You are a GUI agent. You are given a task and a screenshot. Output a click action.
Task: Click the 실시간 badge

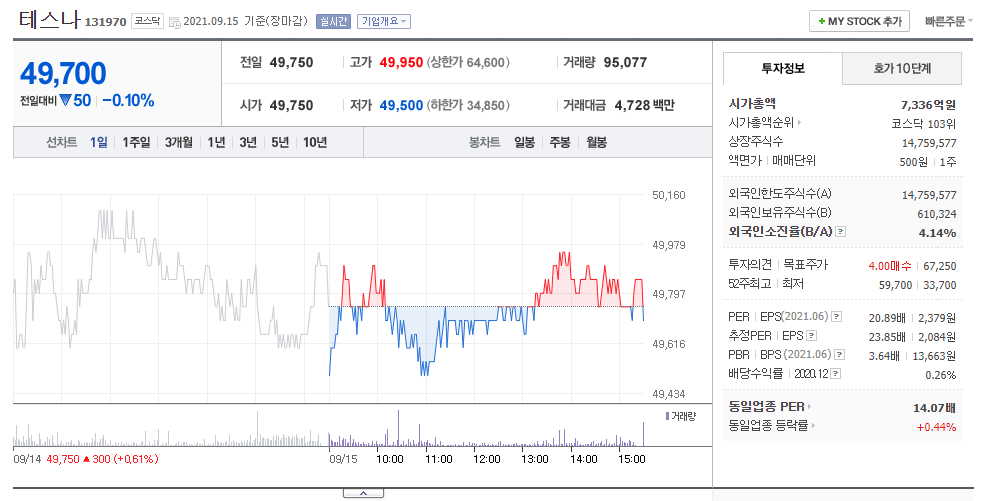pyautogui.click(x=333, y=22)
